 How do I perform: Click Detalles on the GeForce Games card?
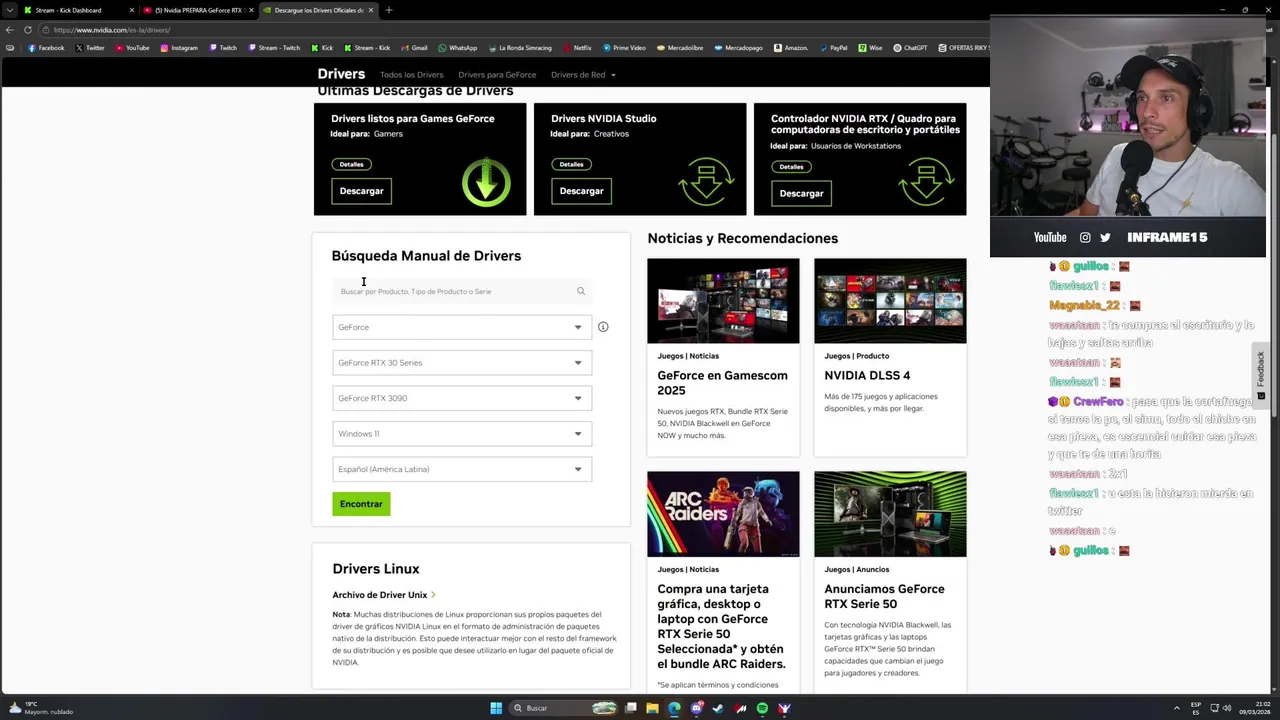click(351, 164)
